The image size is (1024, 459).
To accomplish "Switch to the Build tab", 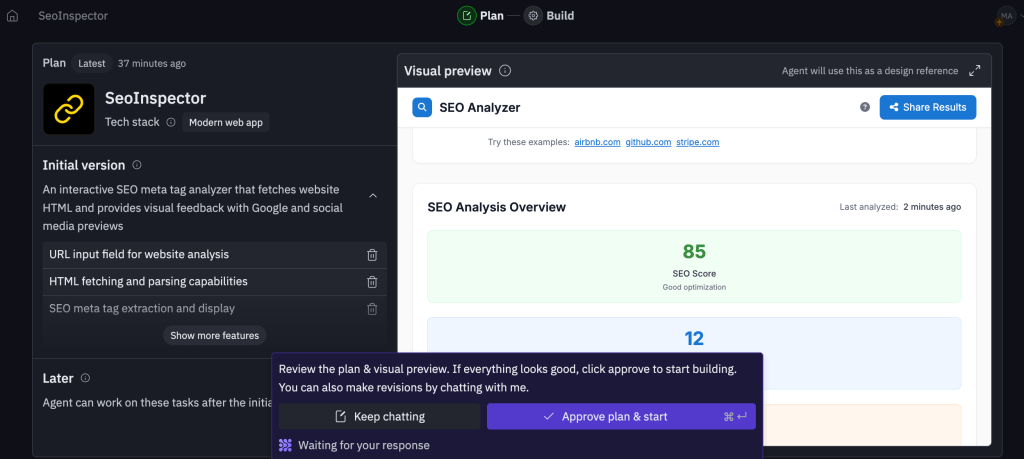I will [x=550, y=16].
